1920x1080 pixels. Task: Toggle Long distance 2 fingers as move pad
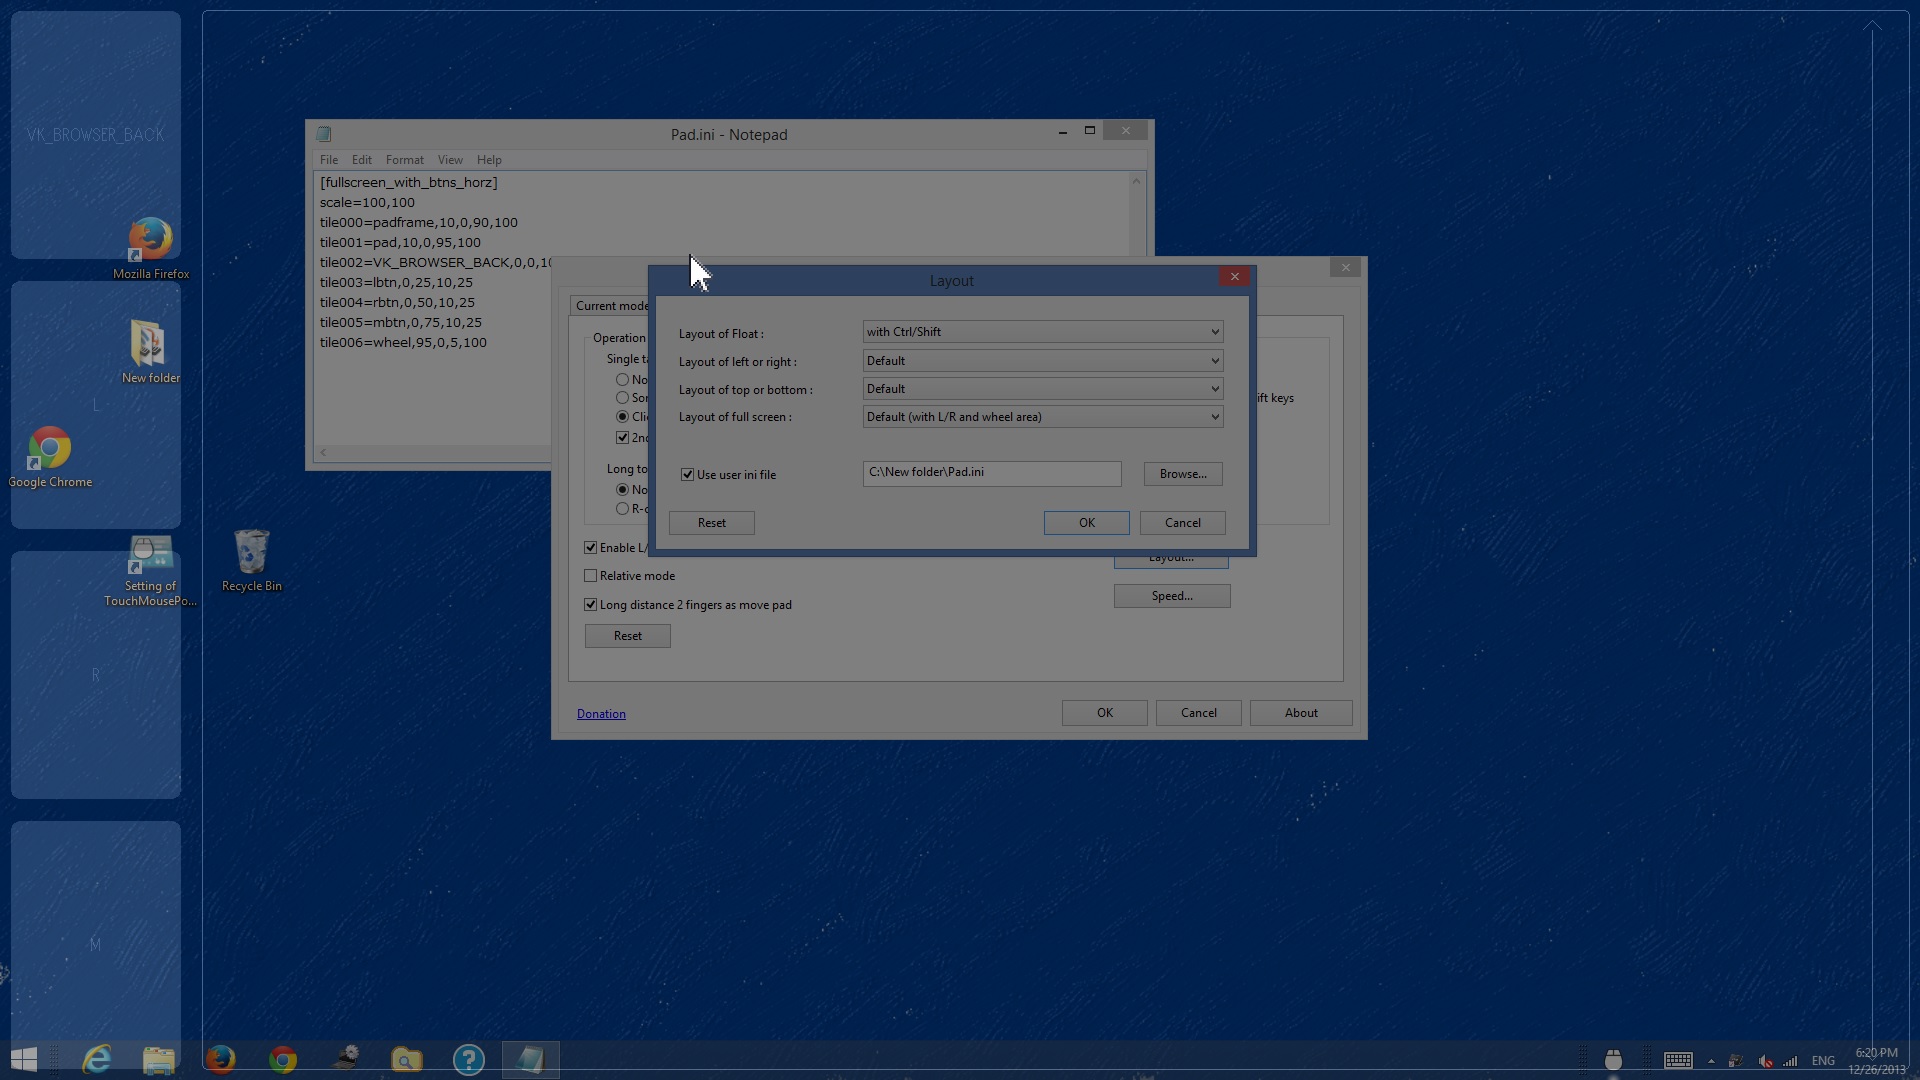[591, 605]
